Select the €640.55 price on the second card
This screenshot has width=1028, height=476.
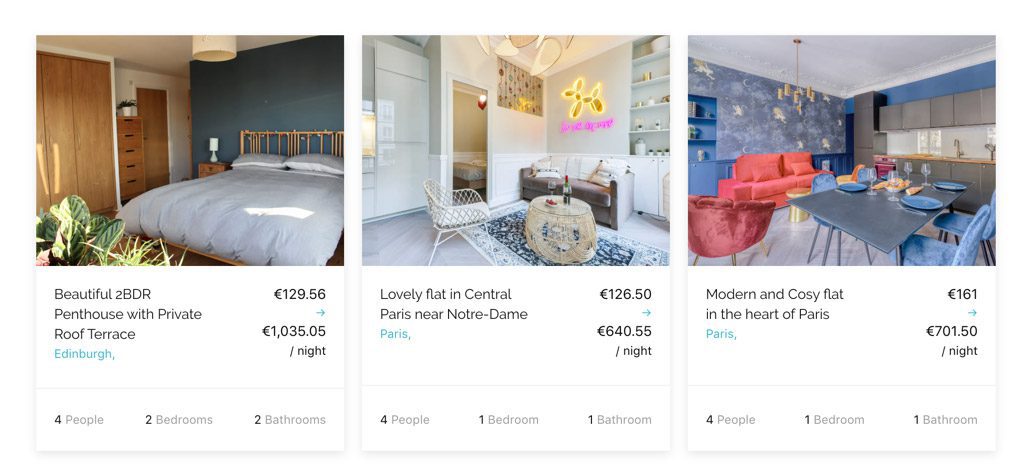pos(624,331)
